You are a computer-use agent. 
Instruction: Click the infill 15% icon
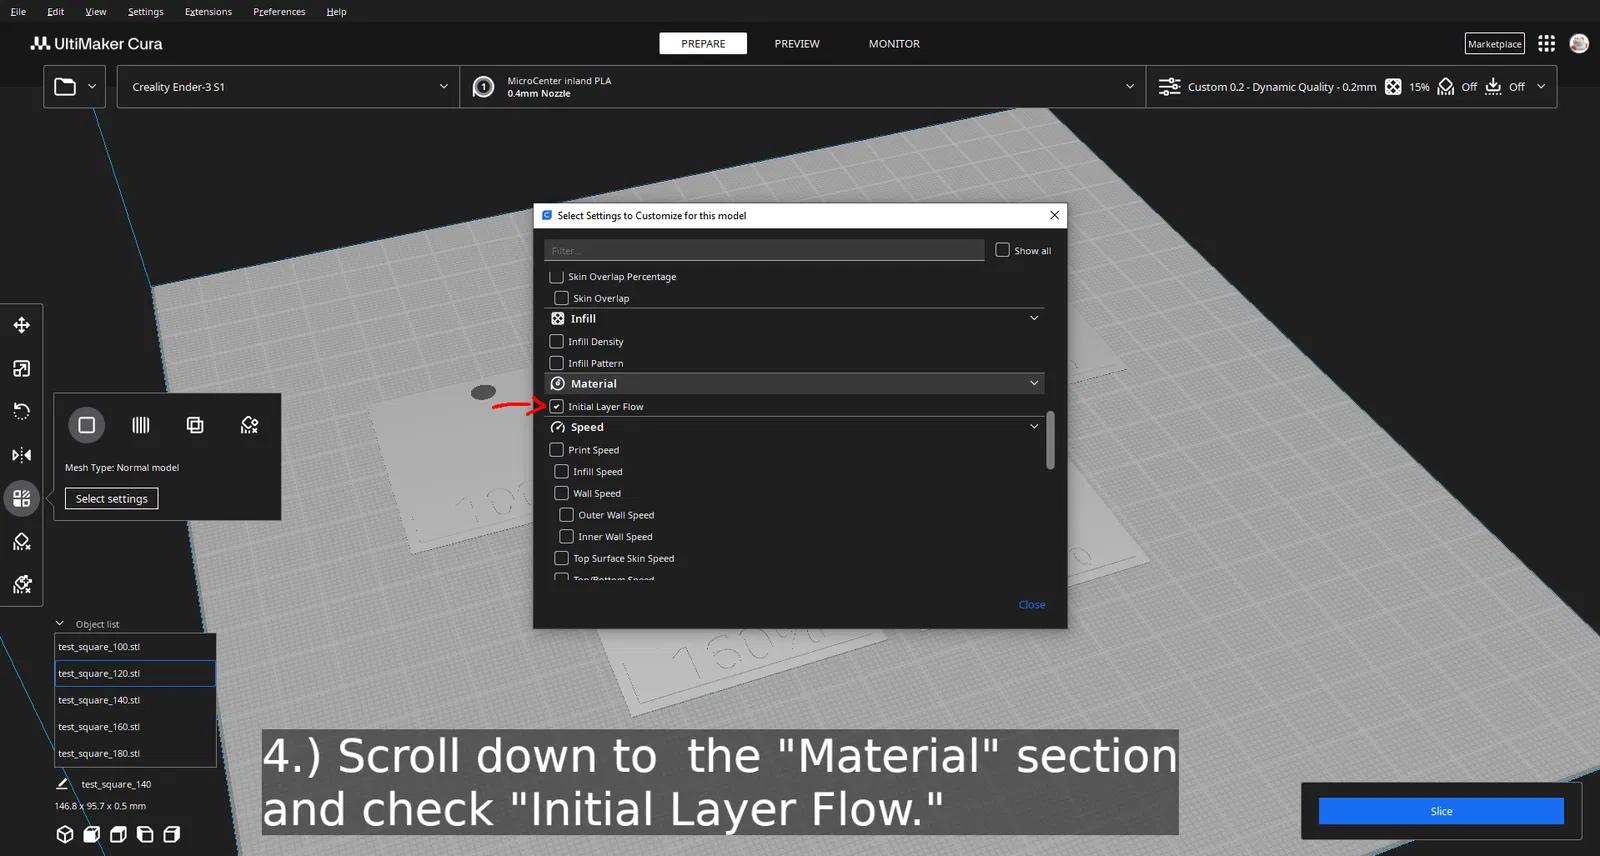[x=1393, y=87]
